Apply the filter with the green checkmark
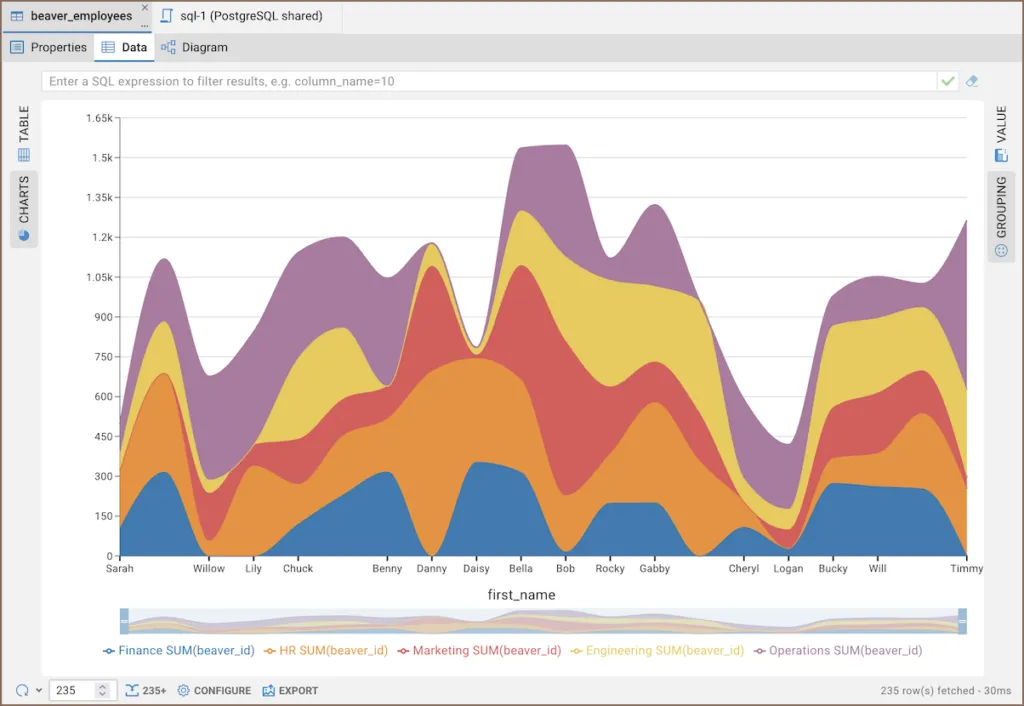Image resolution: width=1024 pixels, height=706 pixels. (x=948, y=81)
